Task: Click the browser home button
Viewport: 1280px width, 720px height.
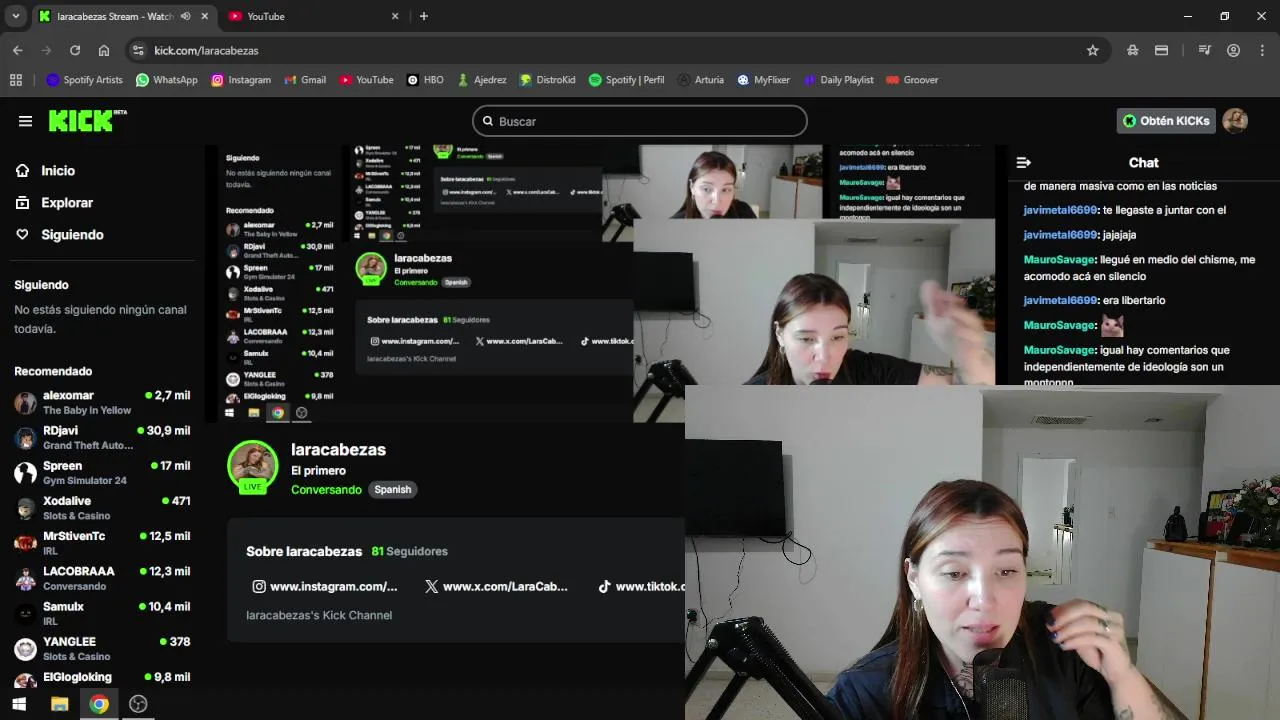Action: (104, 50)
